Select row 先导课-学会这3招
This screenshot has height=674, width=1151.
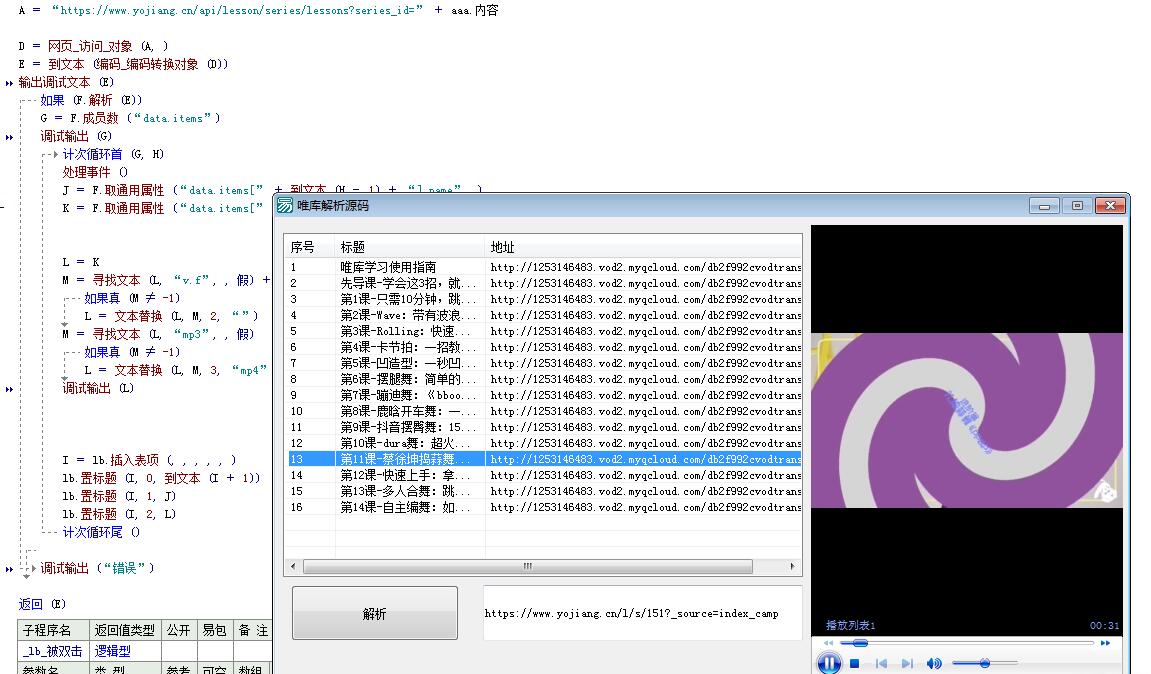coord(543,283)
